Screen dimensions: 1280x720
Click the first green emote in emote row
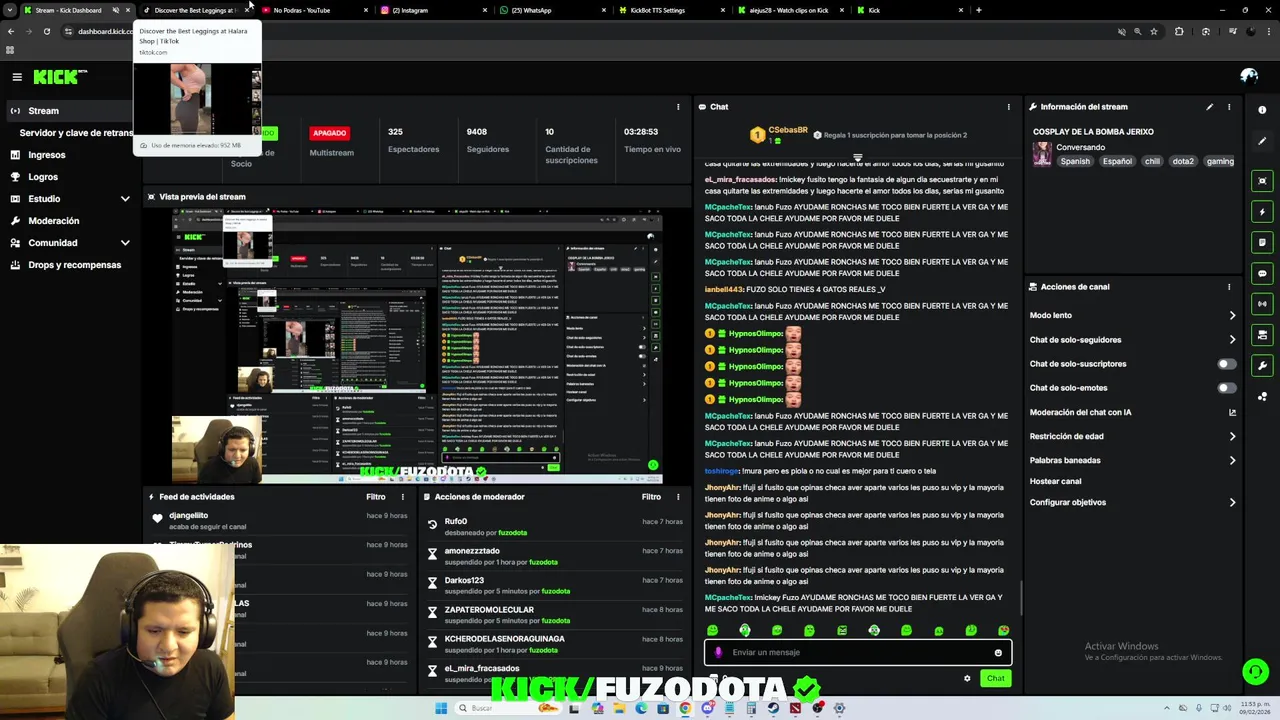tap(712, 630)
